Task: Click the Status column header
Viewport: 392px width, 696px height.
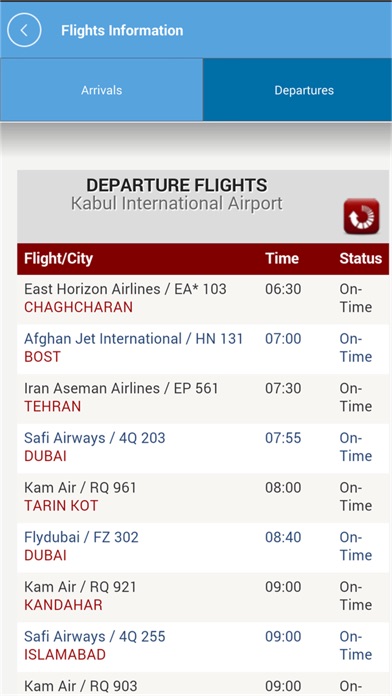Action: (360, 258)
